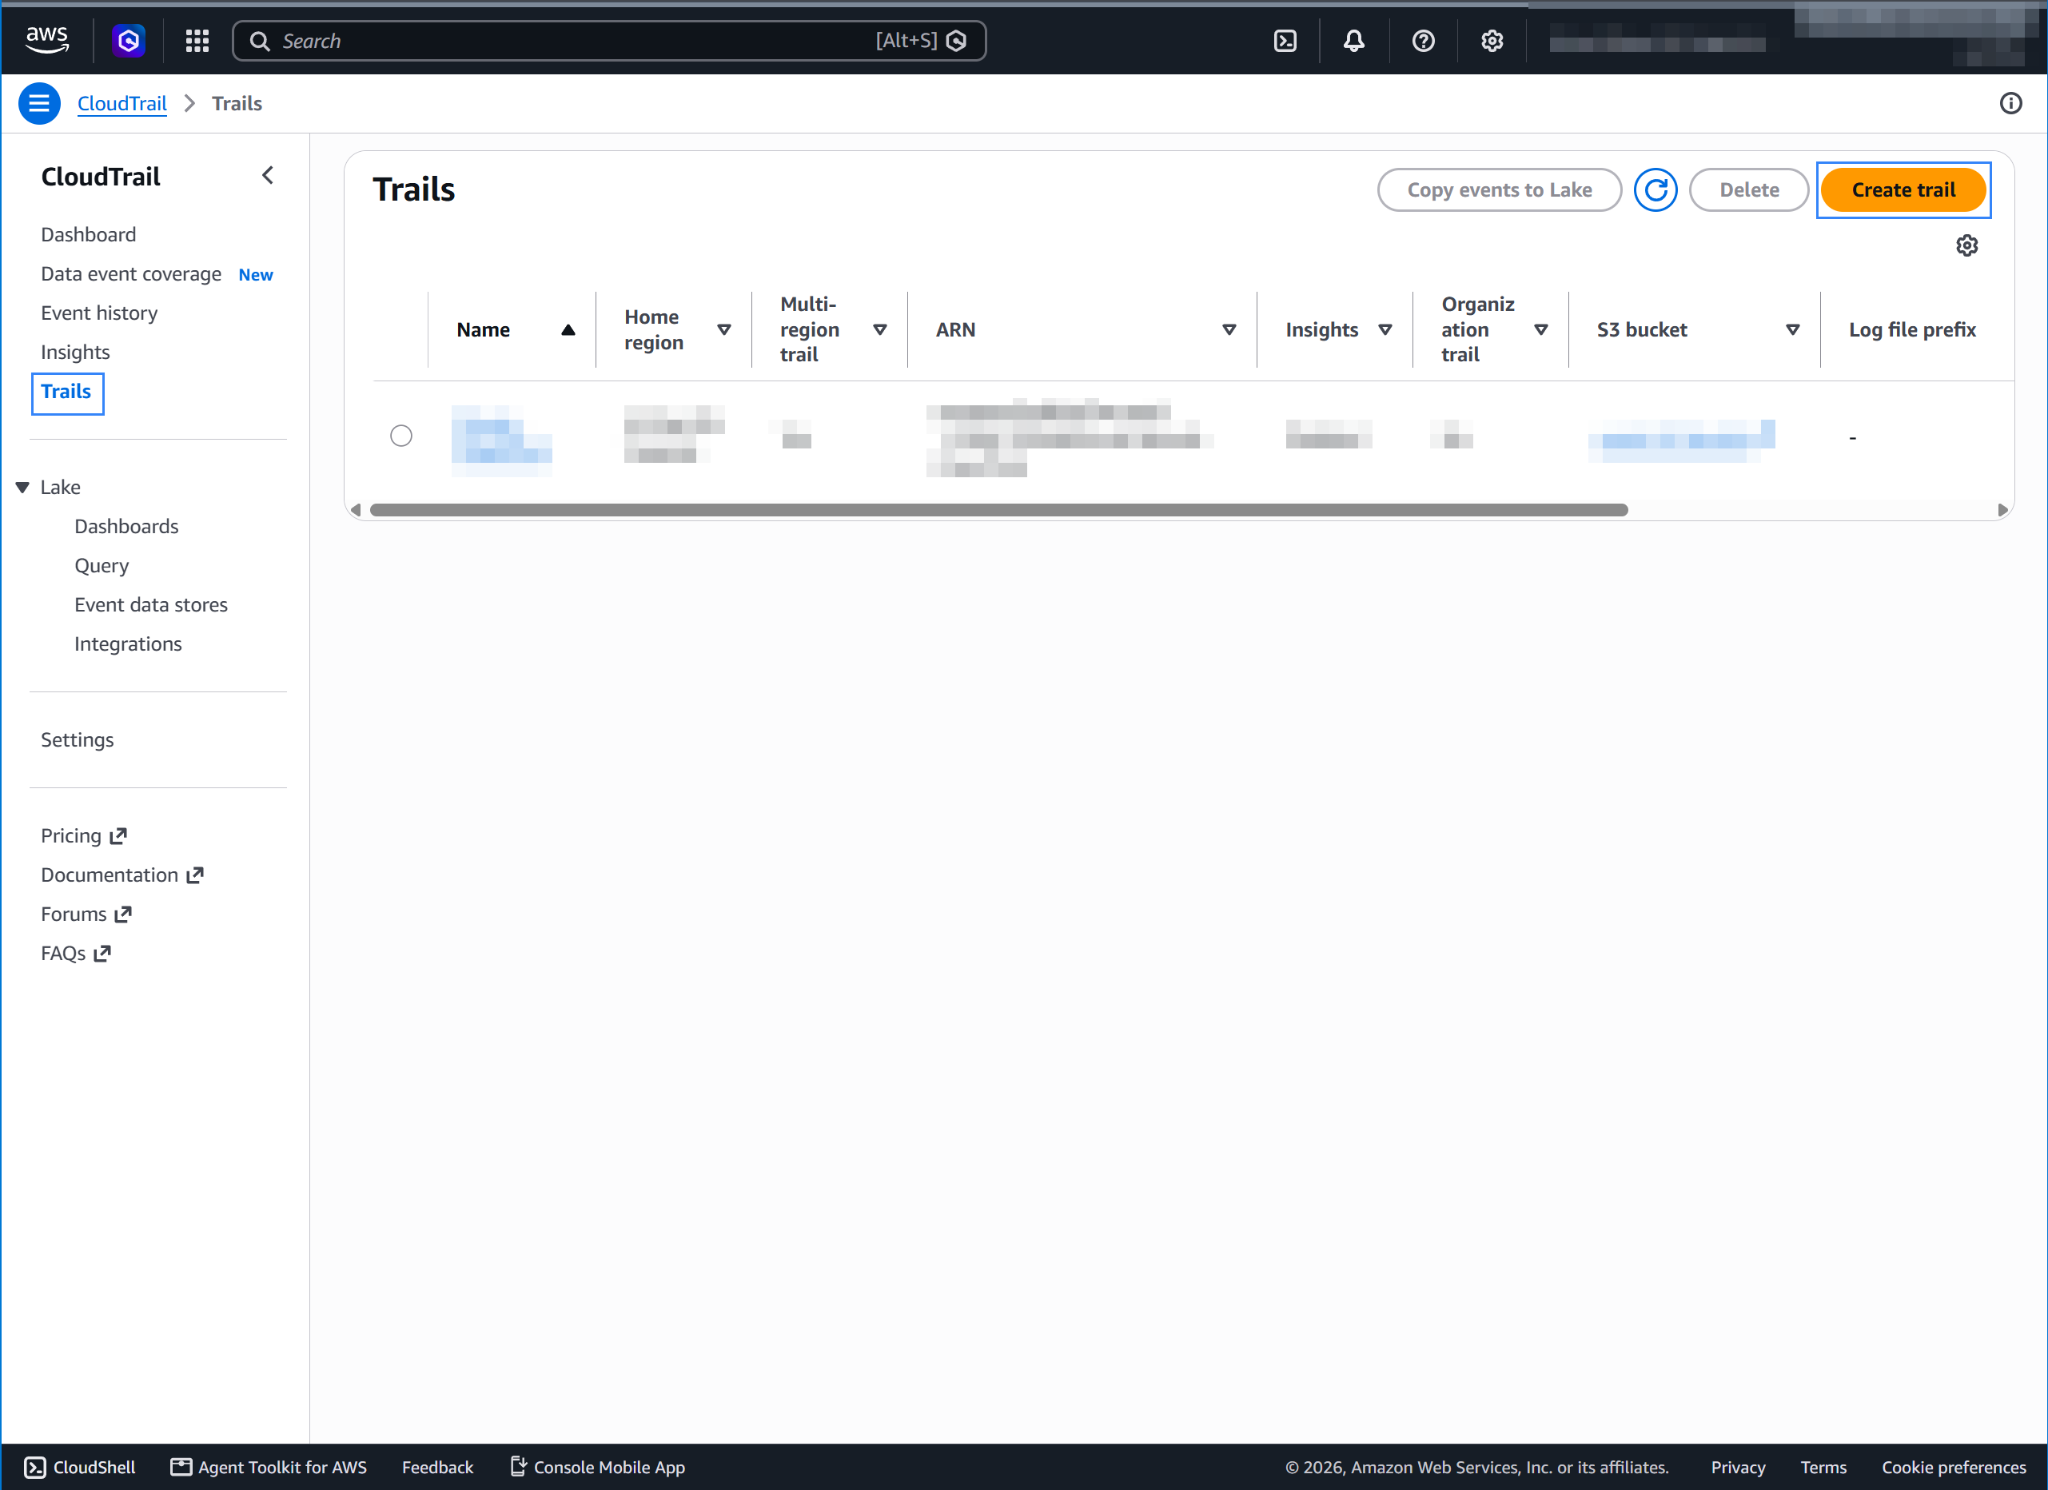This screenshot has width=2048, height=1490.
Task: Focus the top Search field
Action: click(x=609, y=41)
